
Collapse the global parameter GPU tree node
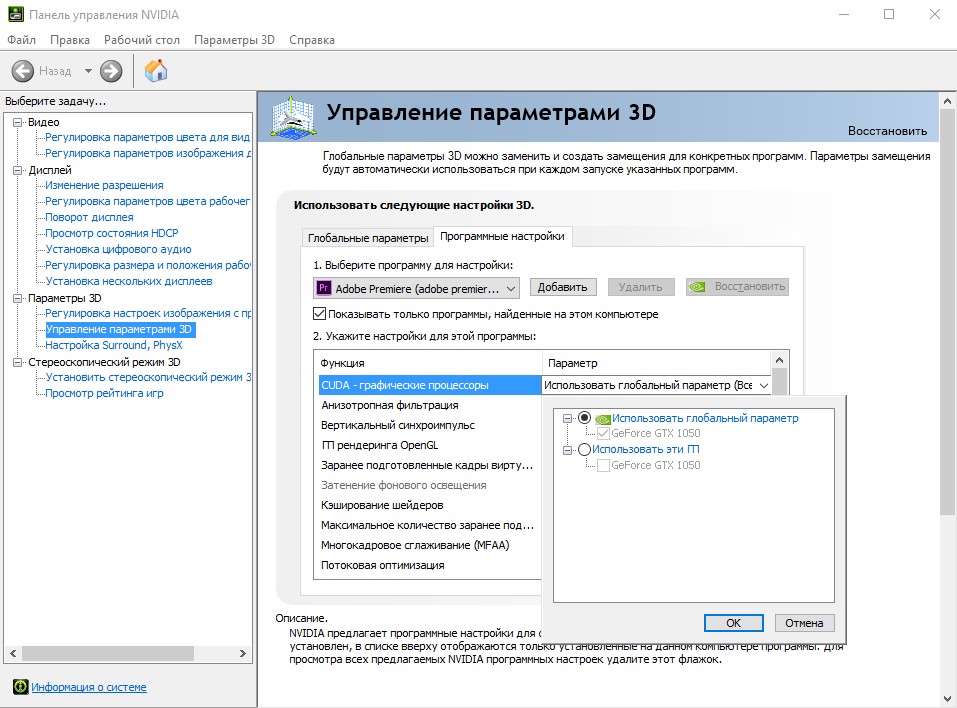coord(567,419)
